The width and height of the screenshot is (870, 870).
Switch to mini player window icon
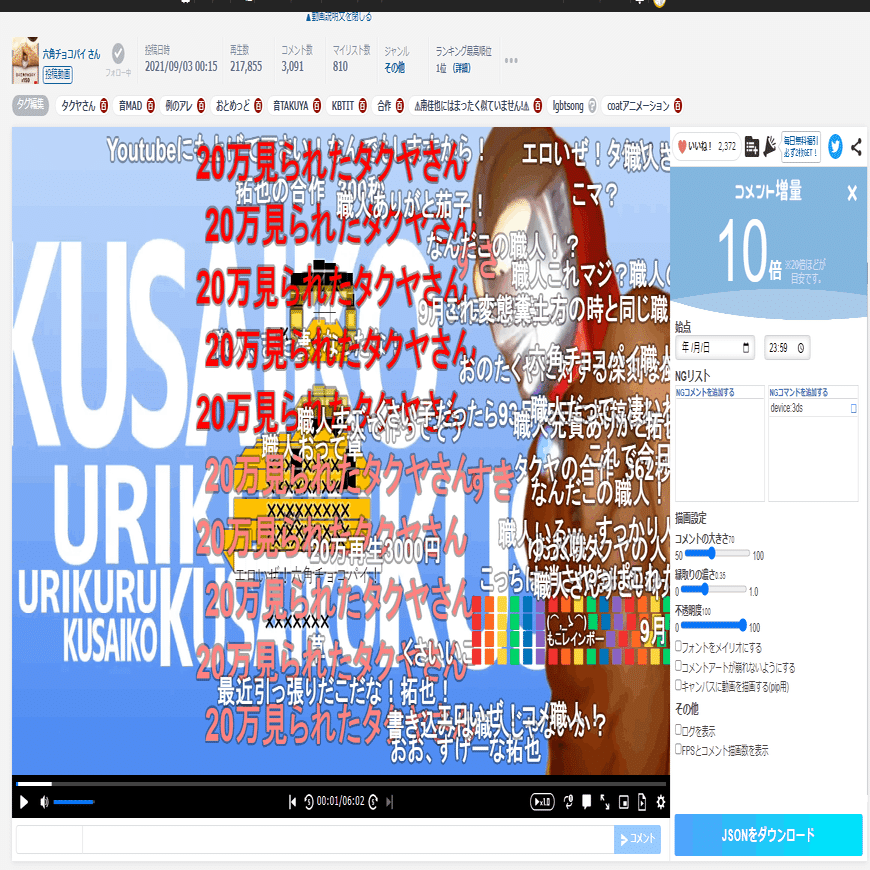[624, 802]
